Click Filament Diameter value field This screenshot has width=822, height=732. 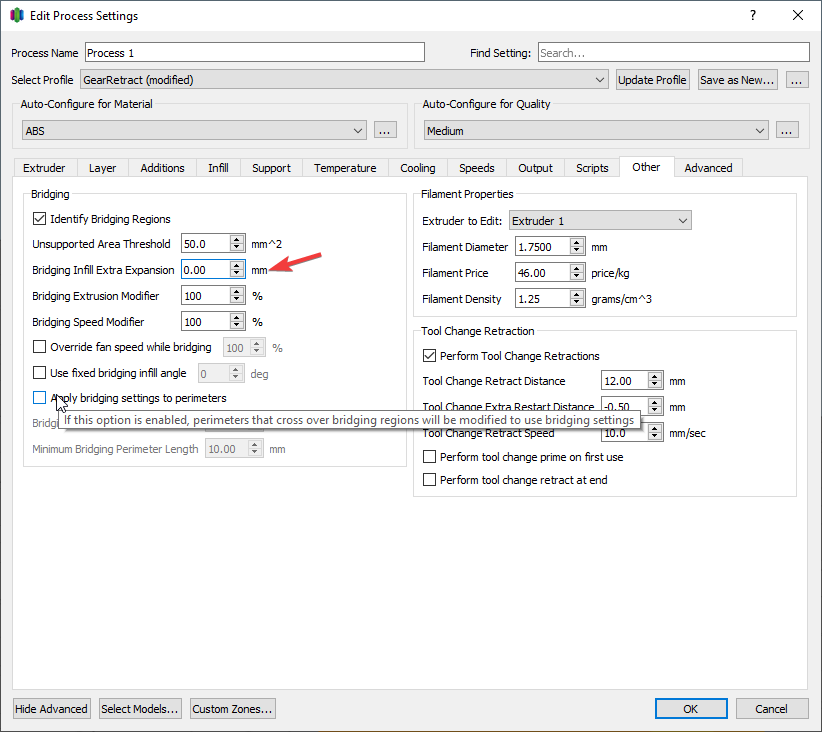click(543, 246)
